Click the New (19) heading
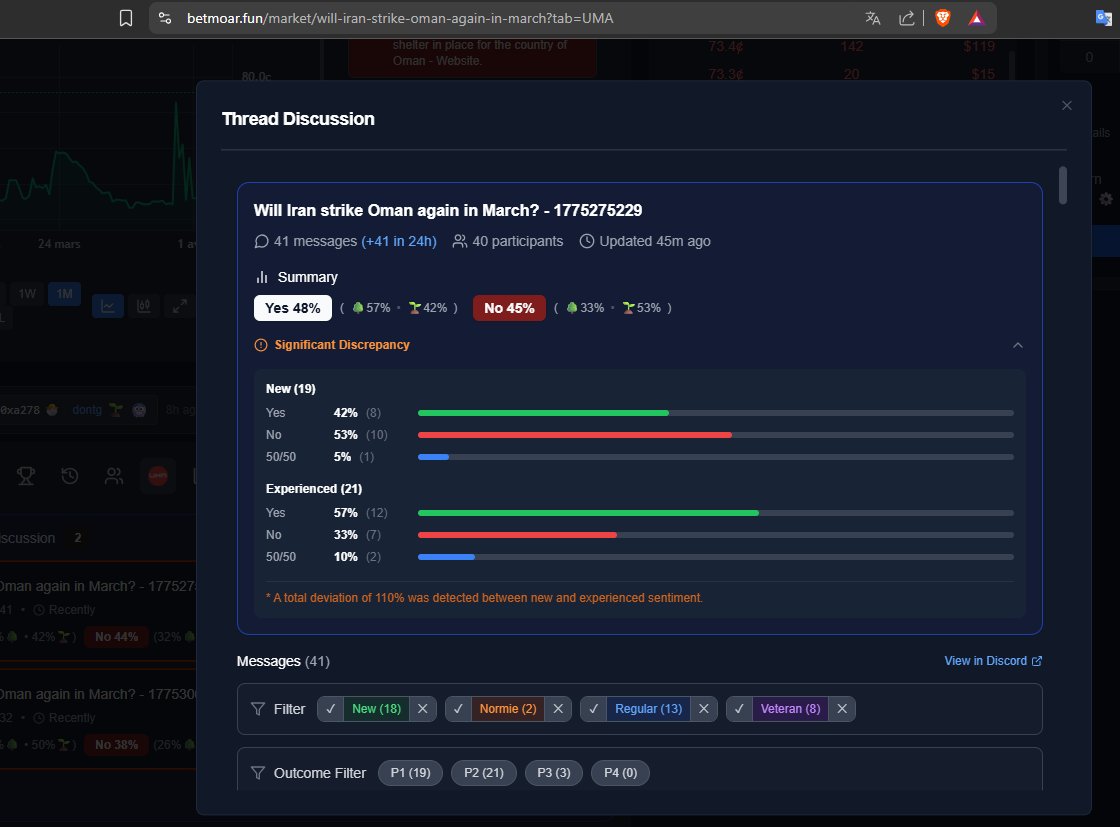The height and width of the screenshot is (827, 1120). coord(291,389)
